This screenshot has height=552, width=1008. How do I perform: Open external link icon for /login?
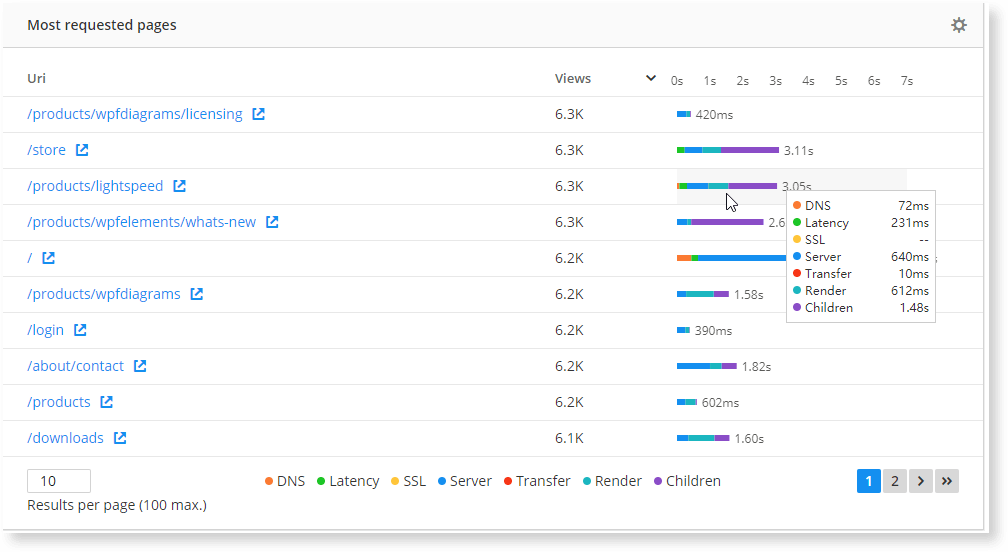tap(80, 330)
